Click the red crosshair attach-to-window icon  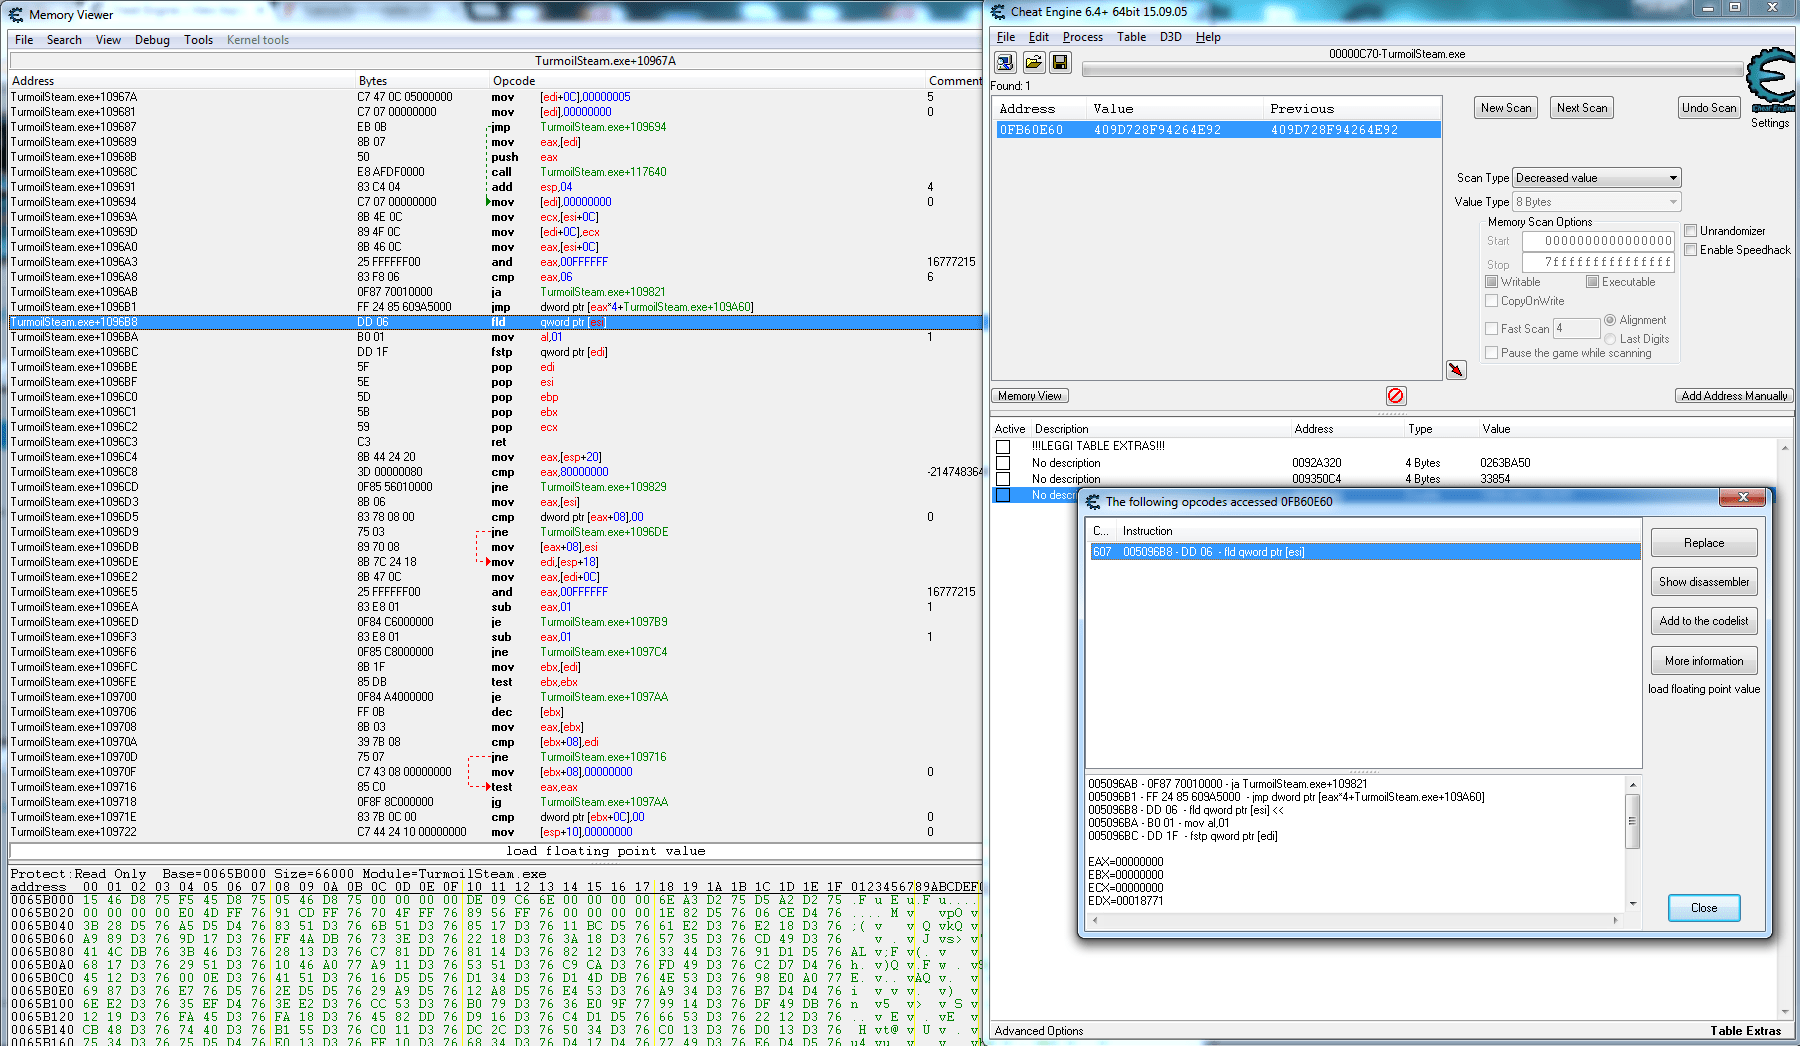click(1456, 369)
